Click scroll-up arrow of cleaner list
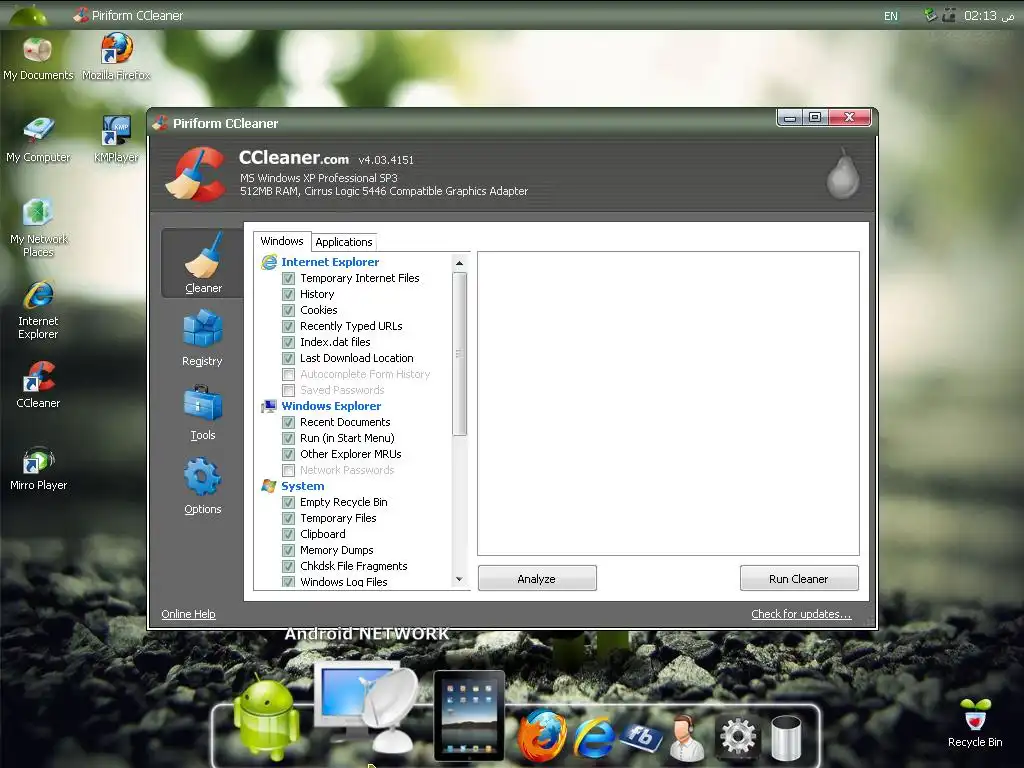Screen dimensions: 1024x768 [x=459, y=263]
